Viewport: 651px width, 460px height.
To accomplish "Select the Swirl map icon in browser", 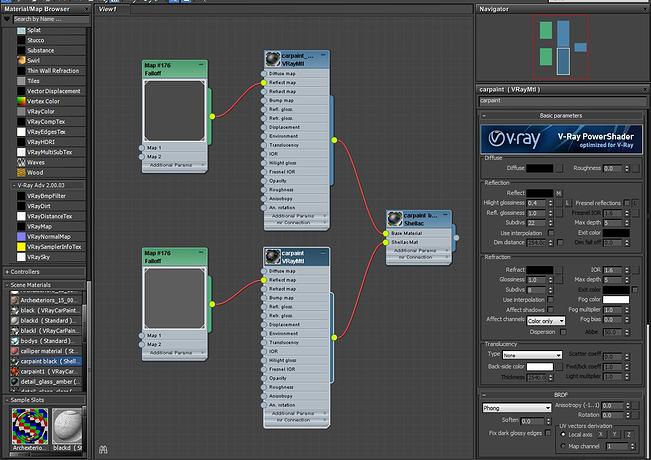I will pos(20,60).
